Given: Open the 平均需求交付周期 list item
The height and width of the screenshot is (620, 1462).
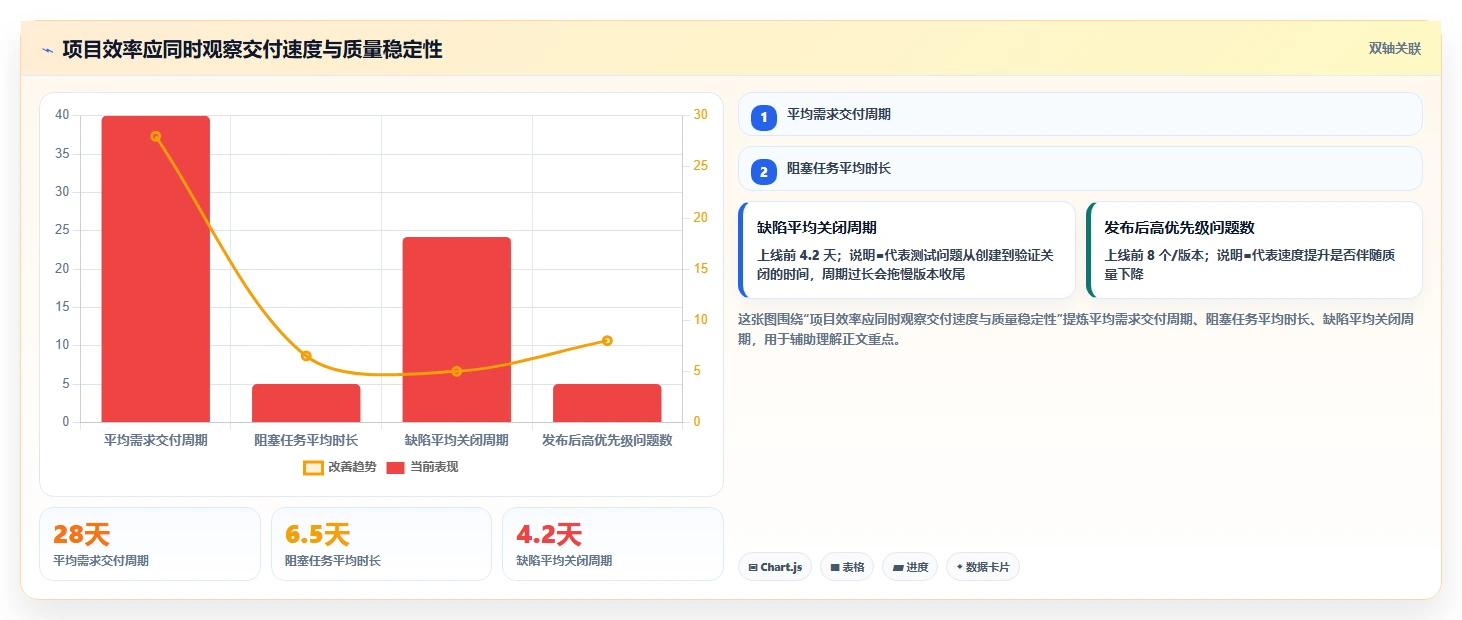Looking at the screenshot, I should pos(1080,114).
